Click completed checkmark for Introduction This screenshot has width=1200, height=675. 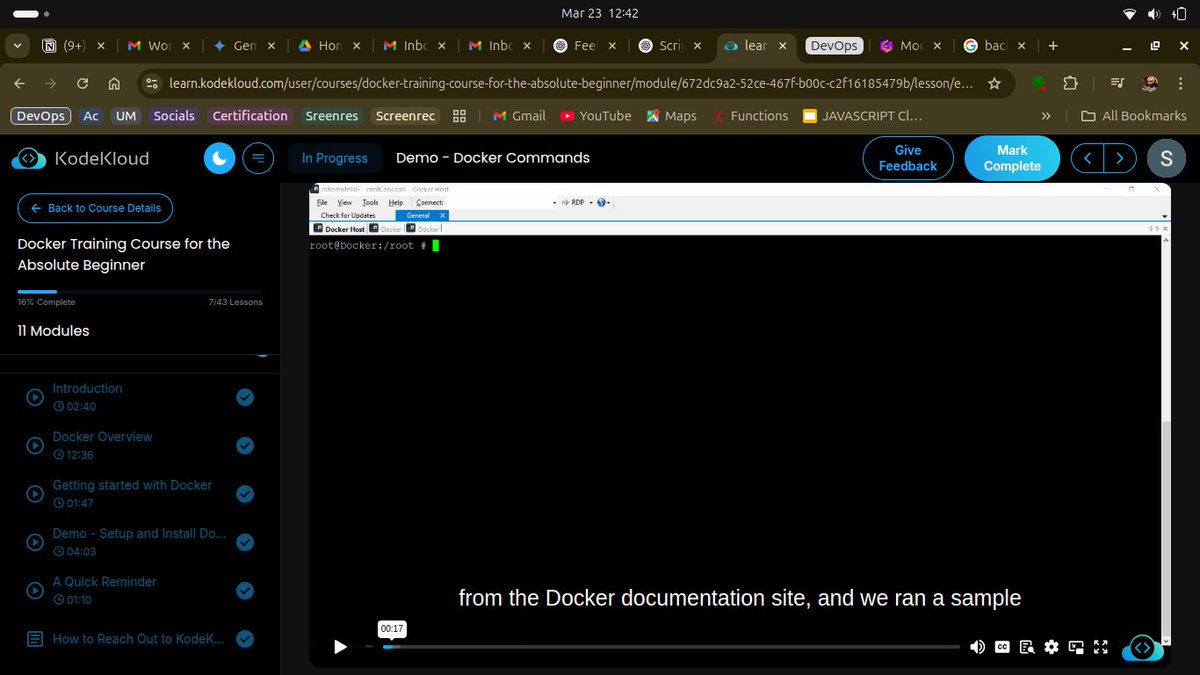click(x=245, y=397)
